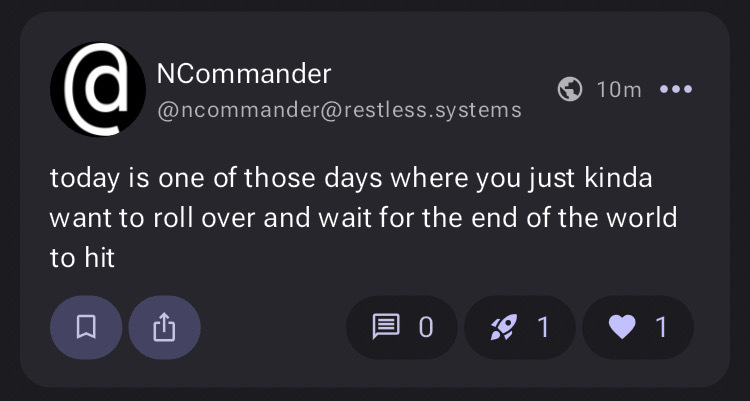Bookmark NCommander's post
Image resolution: width=750 pixels, height=401 pixels.
point(86,327)
